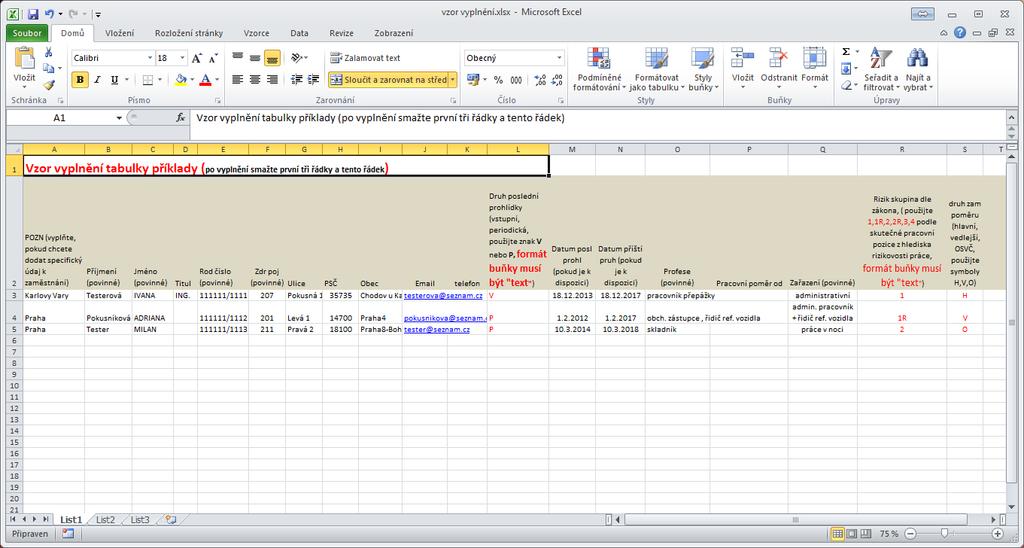Click Formátovat jako tabulku icon
The height and width of the screenshot is (548, 1024).
[657, 58]
